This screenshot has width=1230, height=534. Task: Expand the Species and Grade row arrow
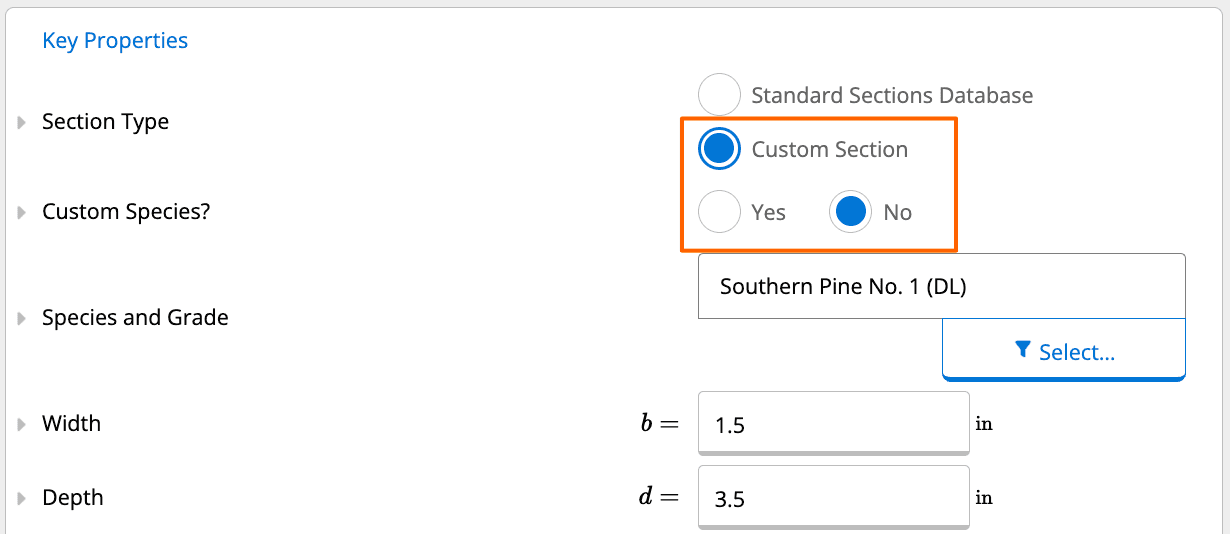pyautogui.click(x=22, y=319)
